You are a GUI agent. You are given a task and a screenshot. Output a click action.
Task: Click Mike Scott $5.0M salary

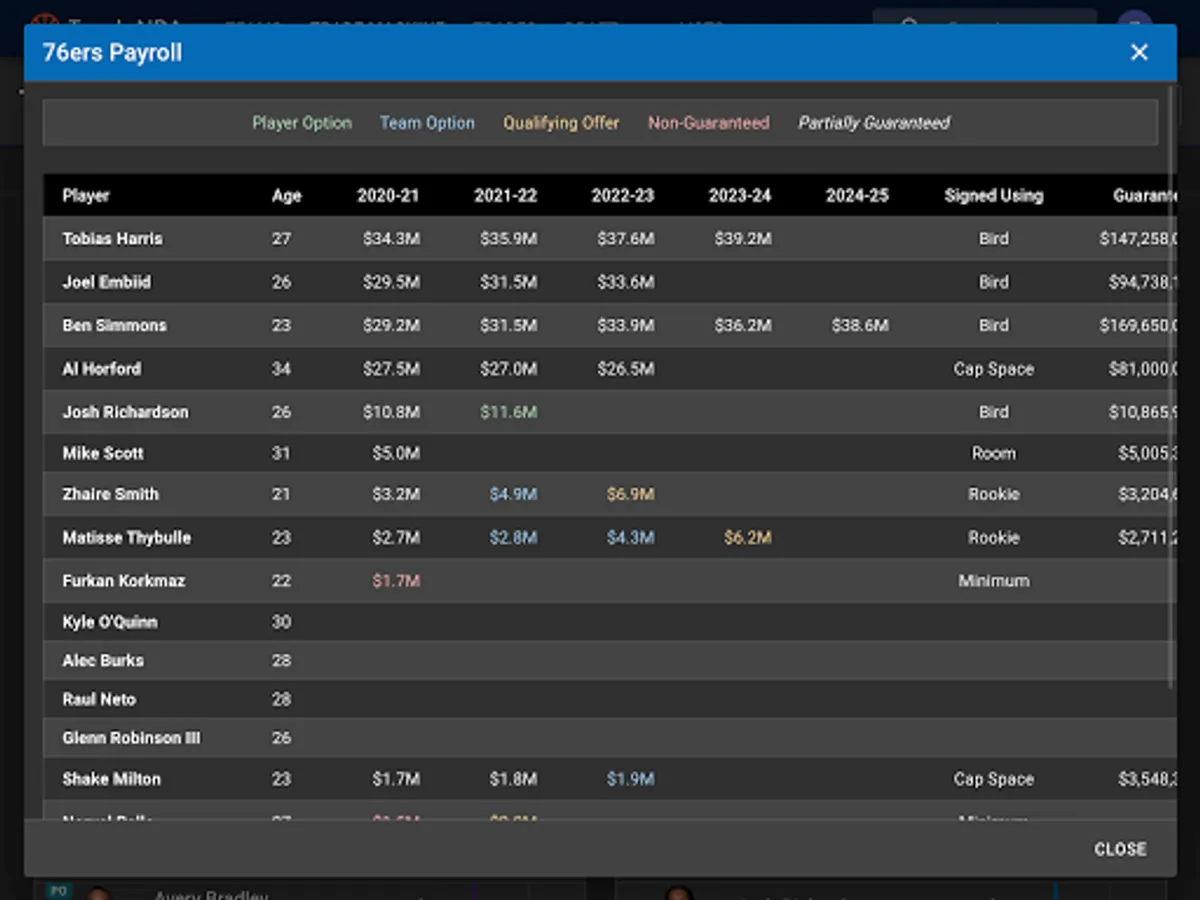396,453
